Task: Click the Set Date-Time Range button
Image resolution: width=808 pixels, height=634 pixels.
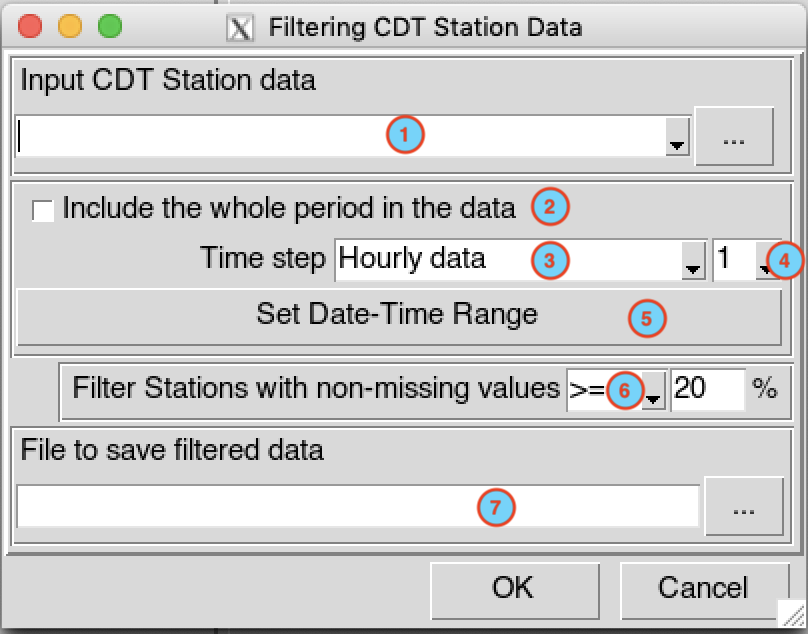Action: (399, 317)
